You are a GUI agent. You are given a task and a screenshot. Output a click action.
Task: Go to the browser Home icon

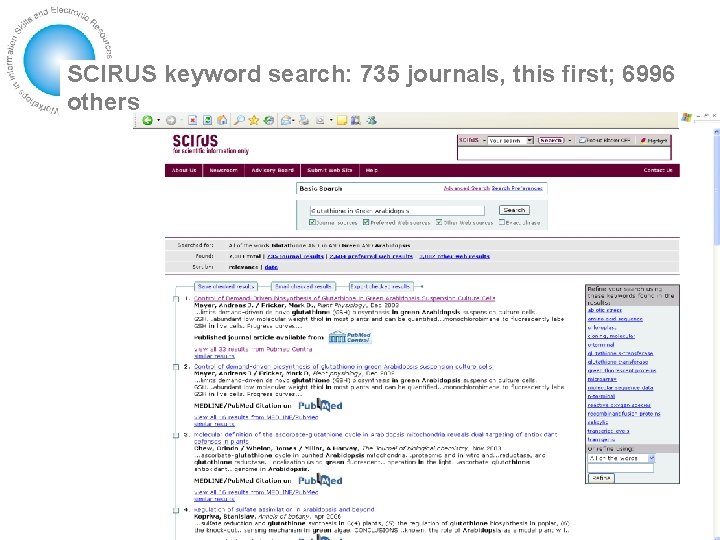222,120
